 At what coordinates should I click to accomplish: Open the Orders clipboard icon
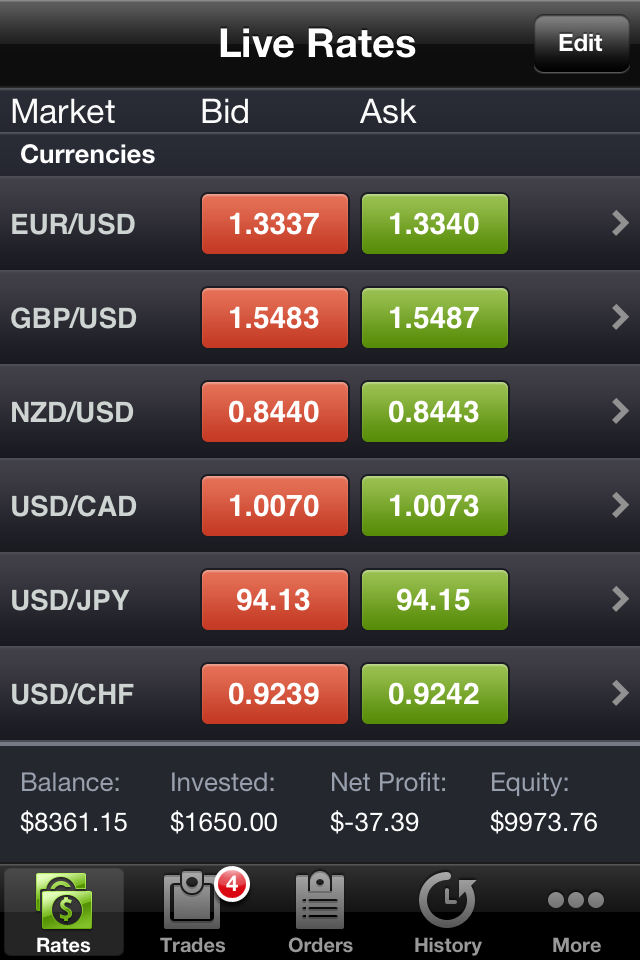click(320, 901)
